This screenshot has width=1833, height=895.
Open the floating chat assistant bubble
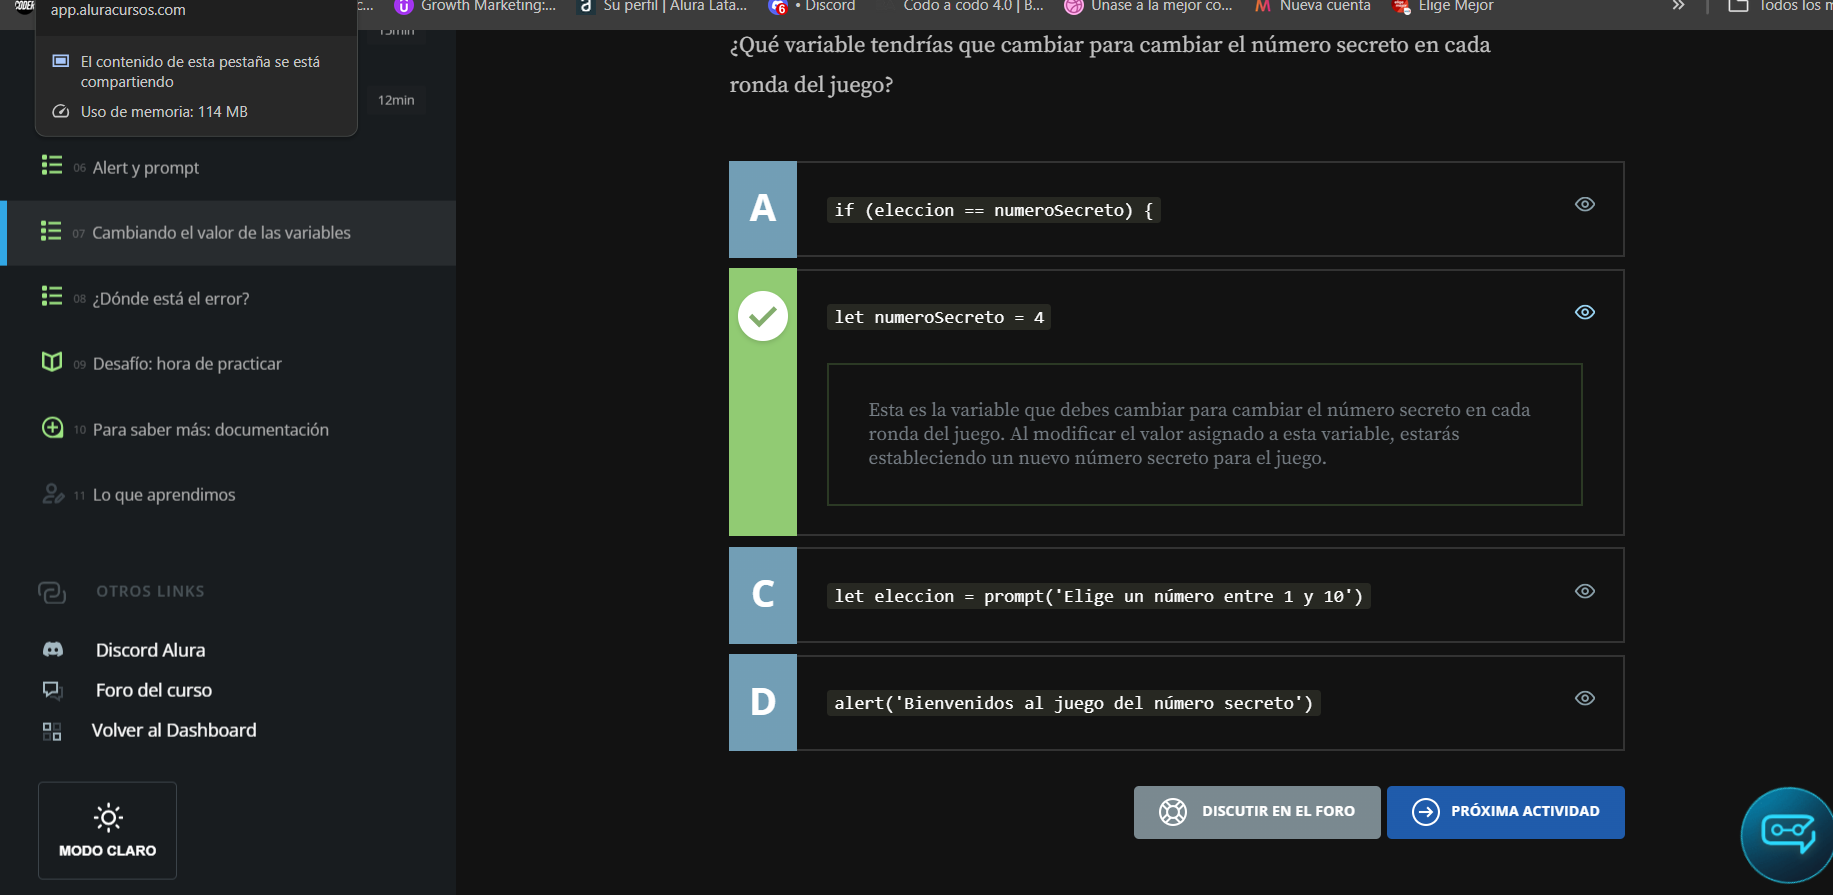[x=1788, y=835]
